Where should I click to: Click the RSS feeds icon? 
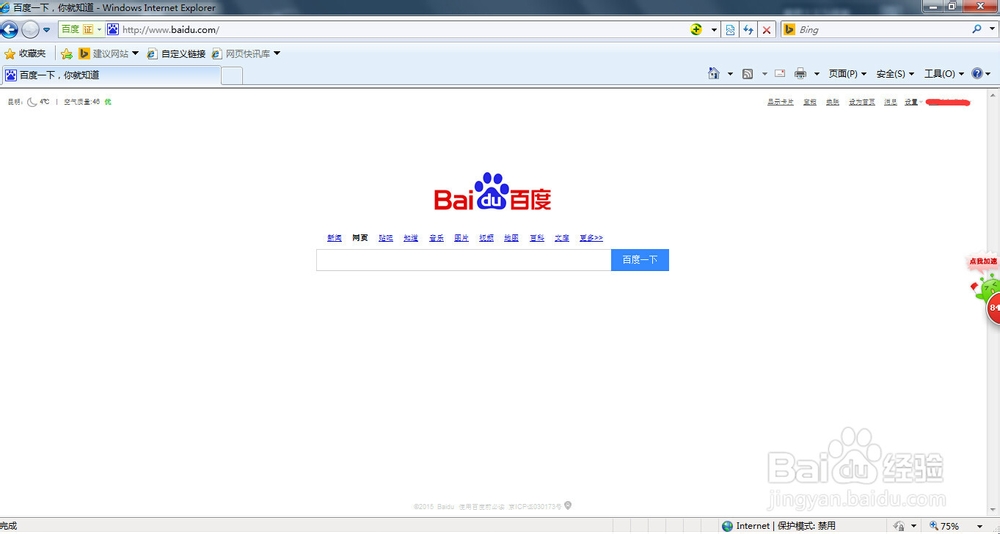click(x=748, y=74)
